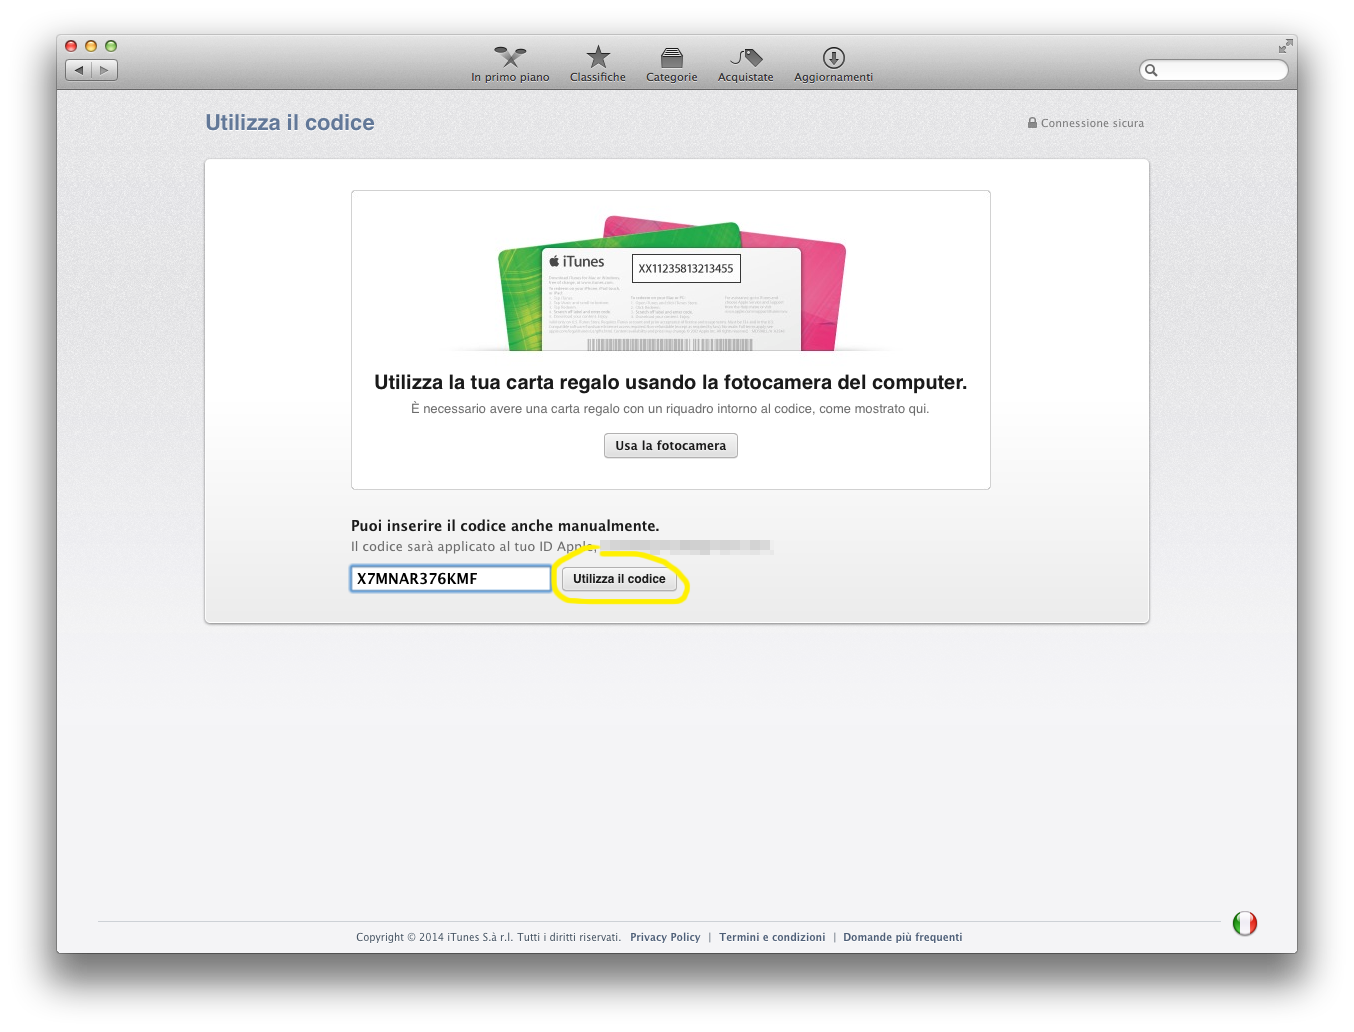Minimize the window with the yellow button

tap(91, 46)
